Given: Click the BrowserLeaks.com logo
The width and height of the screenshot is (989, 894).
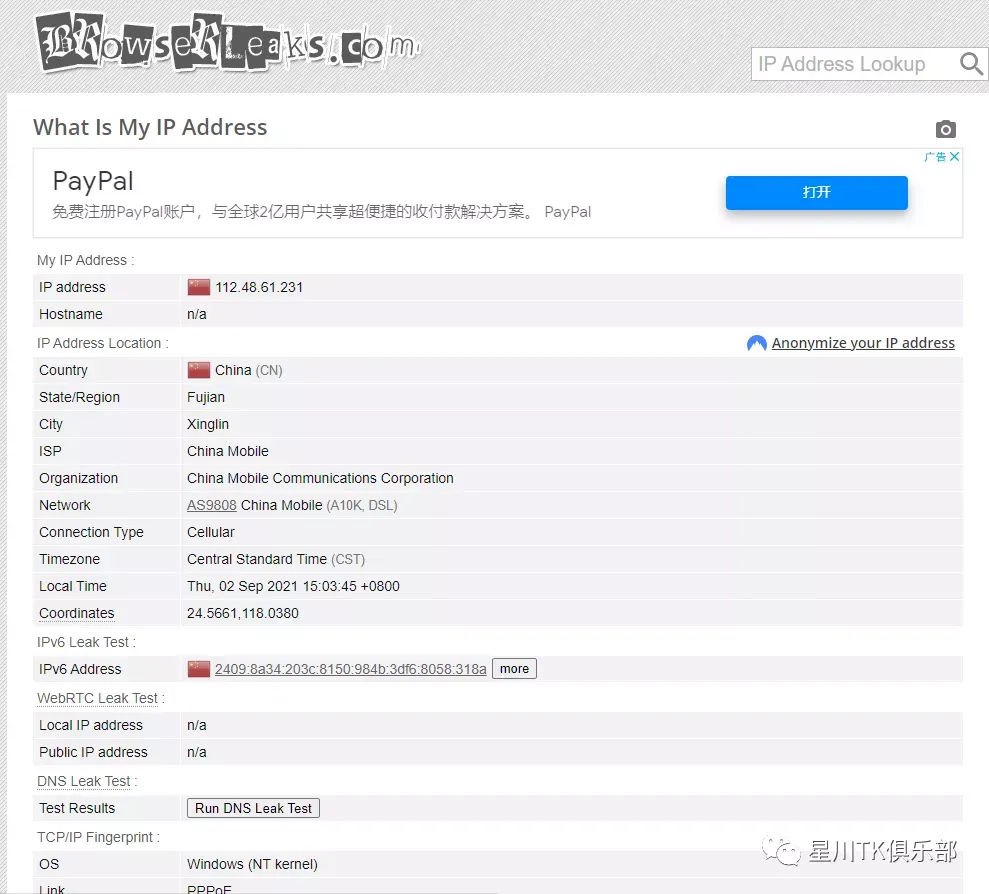Looking at the screenshot, I should pyautogui.click(x=228, y=42).
